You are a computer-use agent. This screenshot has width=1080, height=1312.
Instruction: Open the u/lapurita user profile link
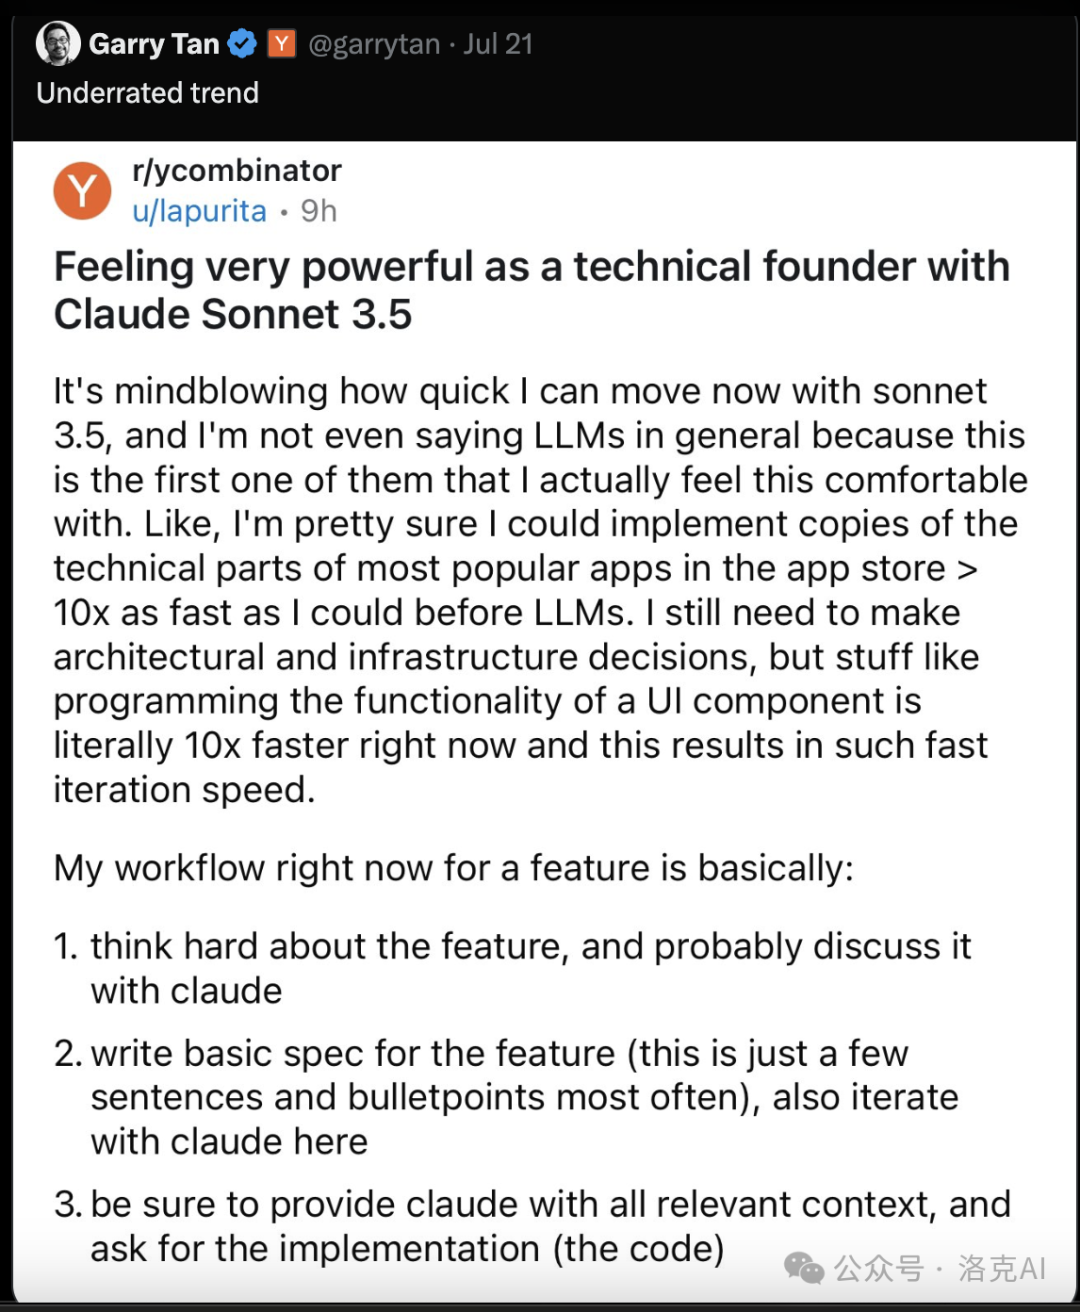click(x=200, y=211)
